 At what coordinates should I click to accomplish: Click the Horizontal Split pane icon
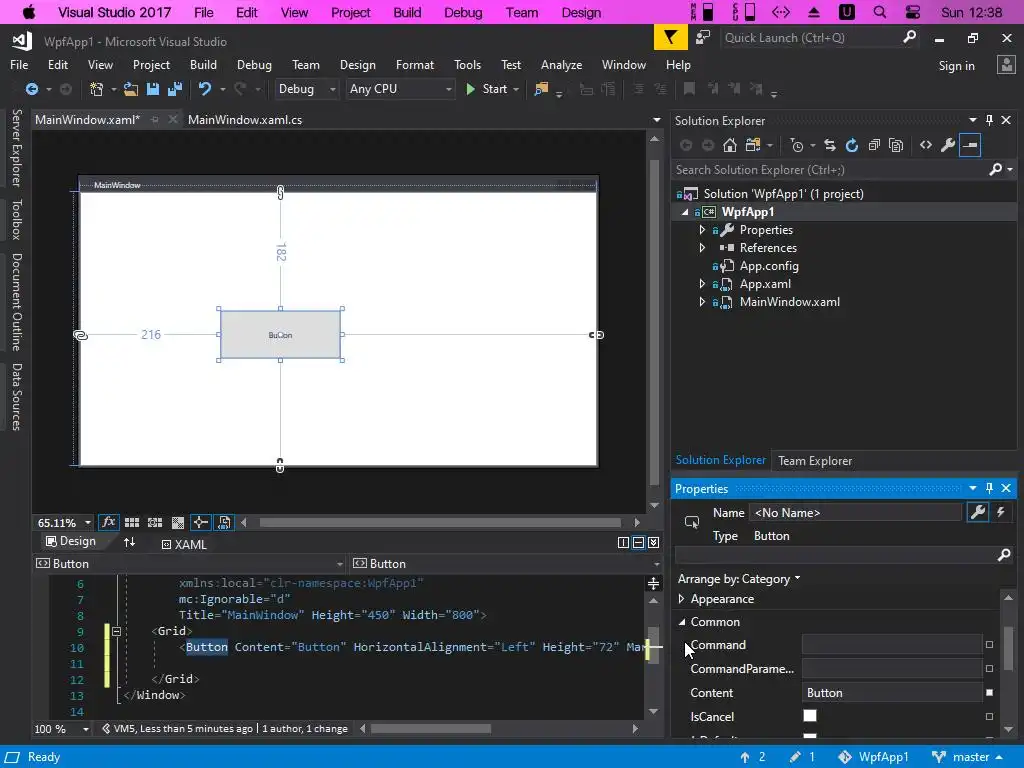coord(638,543)
